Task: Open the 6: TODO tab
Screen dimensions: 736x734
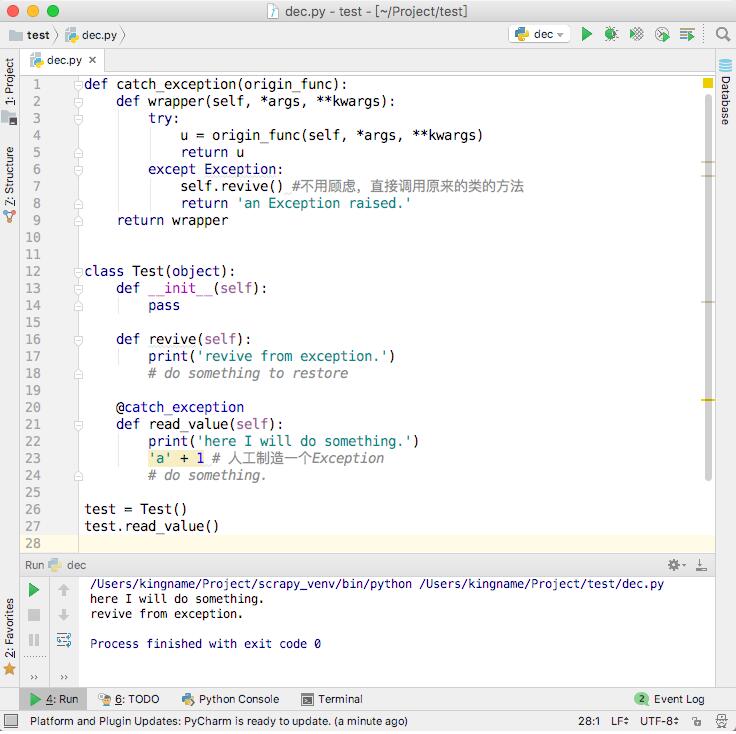Action: point(129,700)
